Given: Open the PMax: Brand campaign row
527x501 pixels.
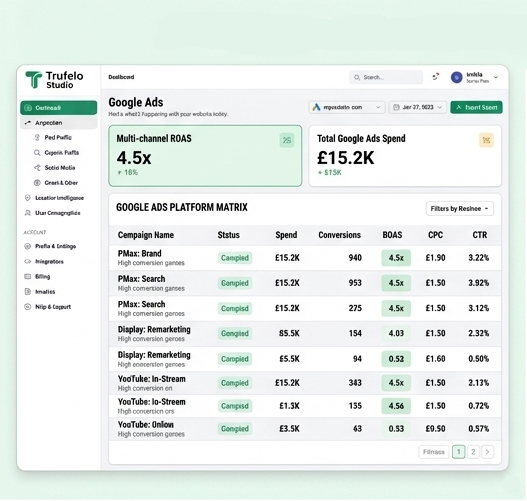Looking at the screenshot, I should [305, 258].
